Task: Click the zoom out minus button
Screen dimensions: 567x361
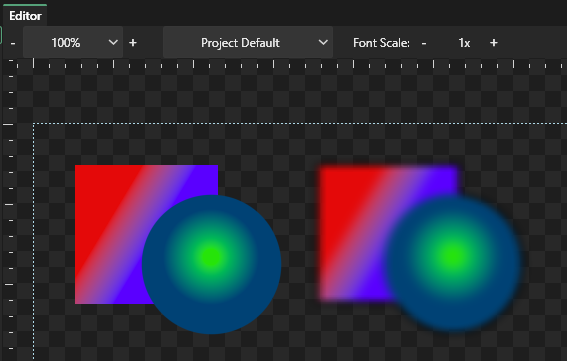Action: pos(13,43)
